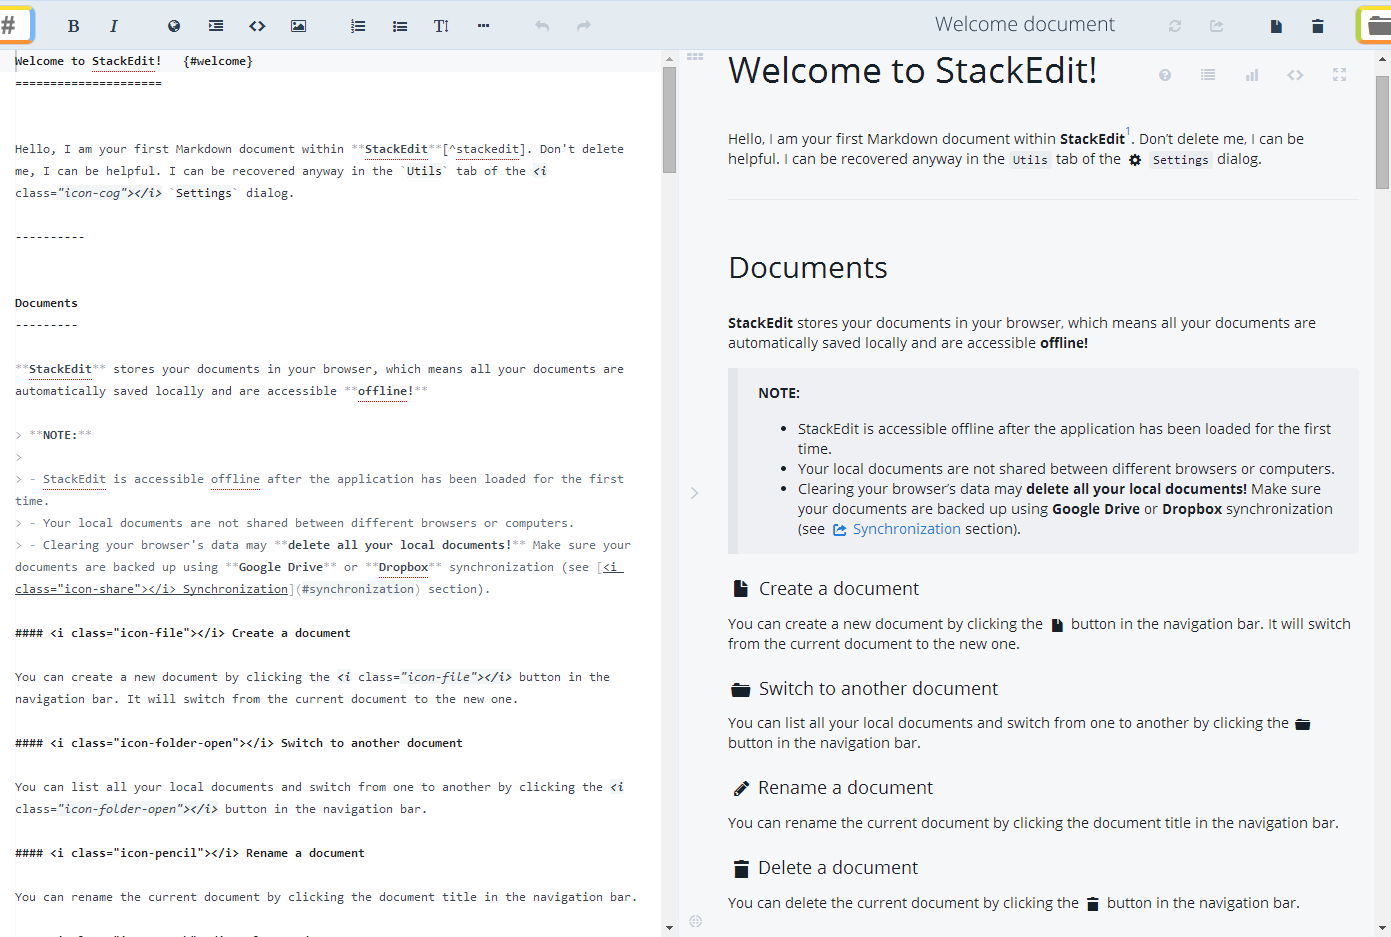The height and width of the screenshot is (937, 1391).
Task: Click the "Settings" code text in the preview
Action: (x=1180, y=160)
